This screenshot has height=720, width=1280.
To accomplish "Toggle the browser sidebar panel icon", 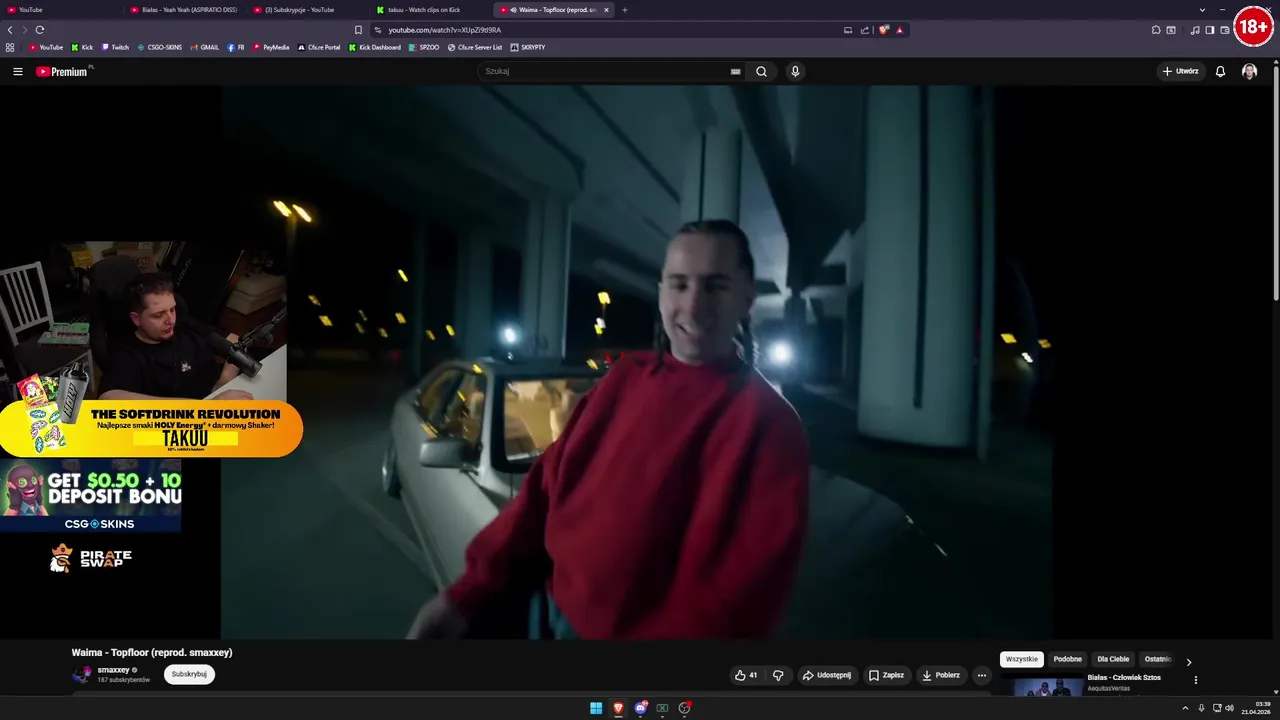I will click(1209, 30).
